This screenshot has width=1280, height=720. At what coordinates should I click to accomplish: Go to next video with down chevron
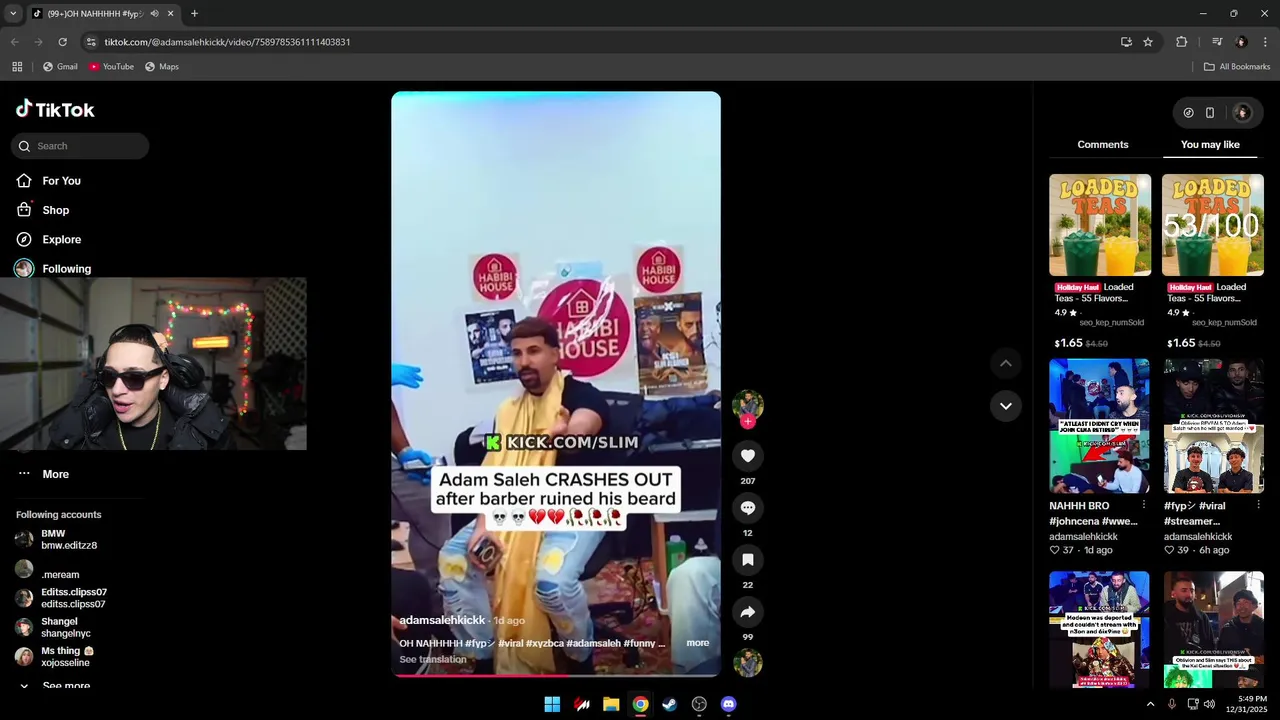click(1005, 406)
